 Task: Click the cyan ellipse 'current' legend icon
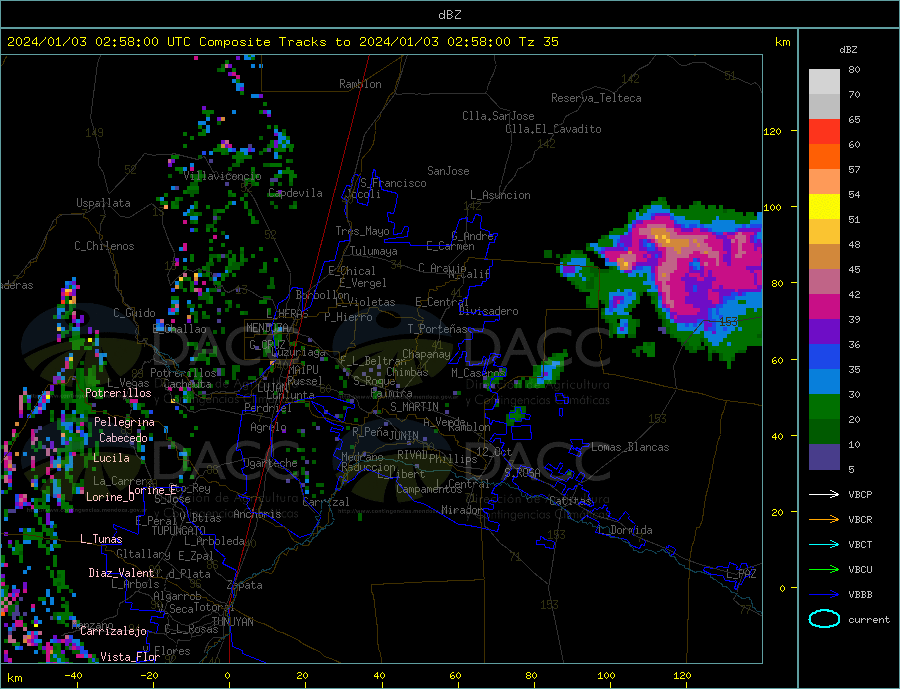pyautogui.click(x=824, y=619)
